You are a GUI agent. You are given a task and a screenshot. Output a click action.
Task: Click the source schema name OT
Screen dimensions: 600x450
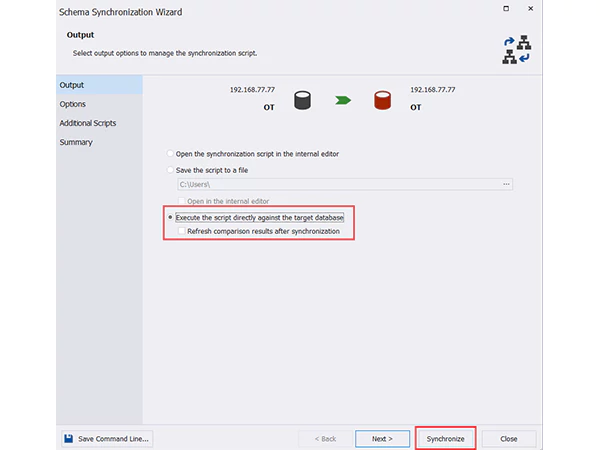coord(269,108)
